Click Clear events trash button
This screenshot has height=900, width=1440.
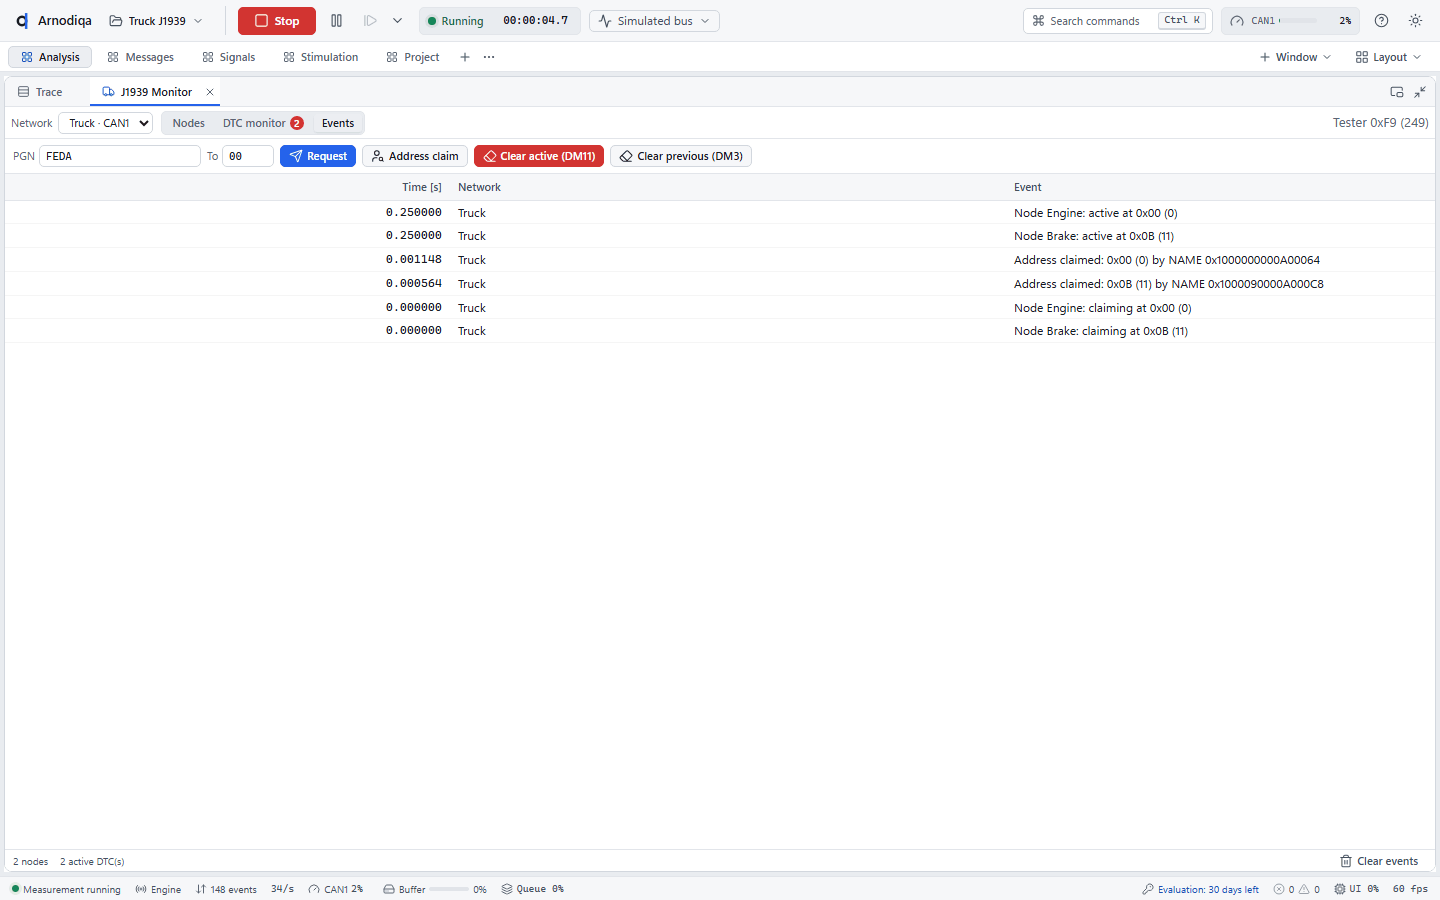(x=1379, y=861)
